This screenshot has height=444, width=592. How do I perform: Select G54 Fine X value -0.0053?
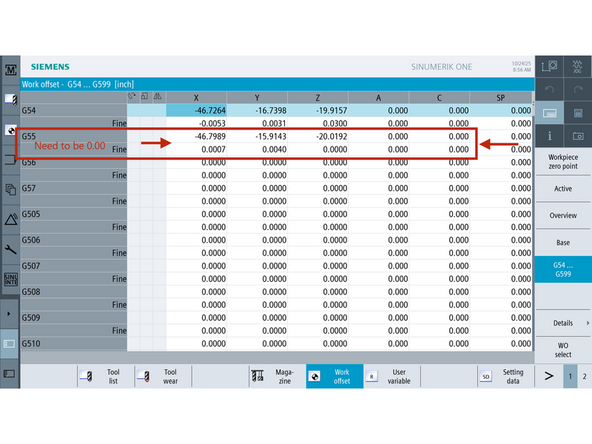(x=196, y=123)
